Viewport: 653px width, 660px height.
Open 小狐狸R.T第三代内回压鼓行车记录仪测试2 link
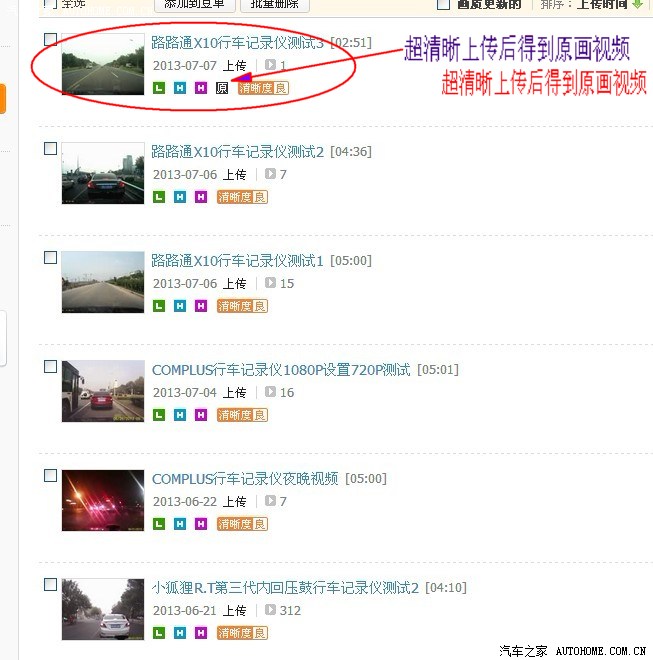click(285, 588)
